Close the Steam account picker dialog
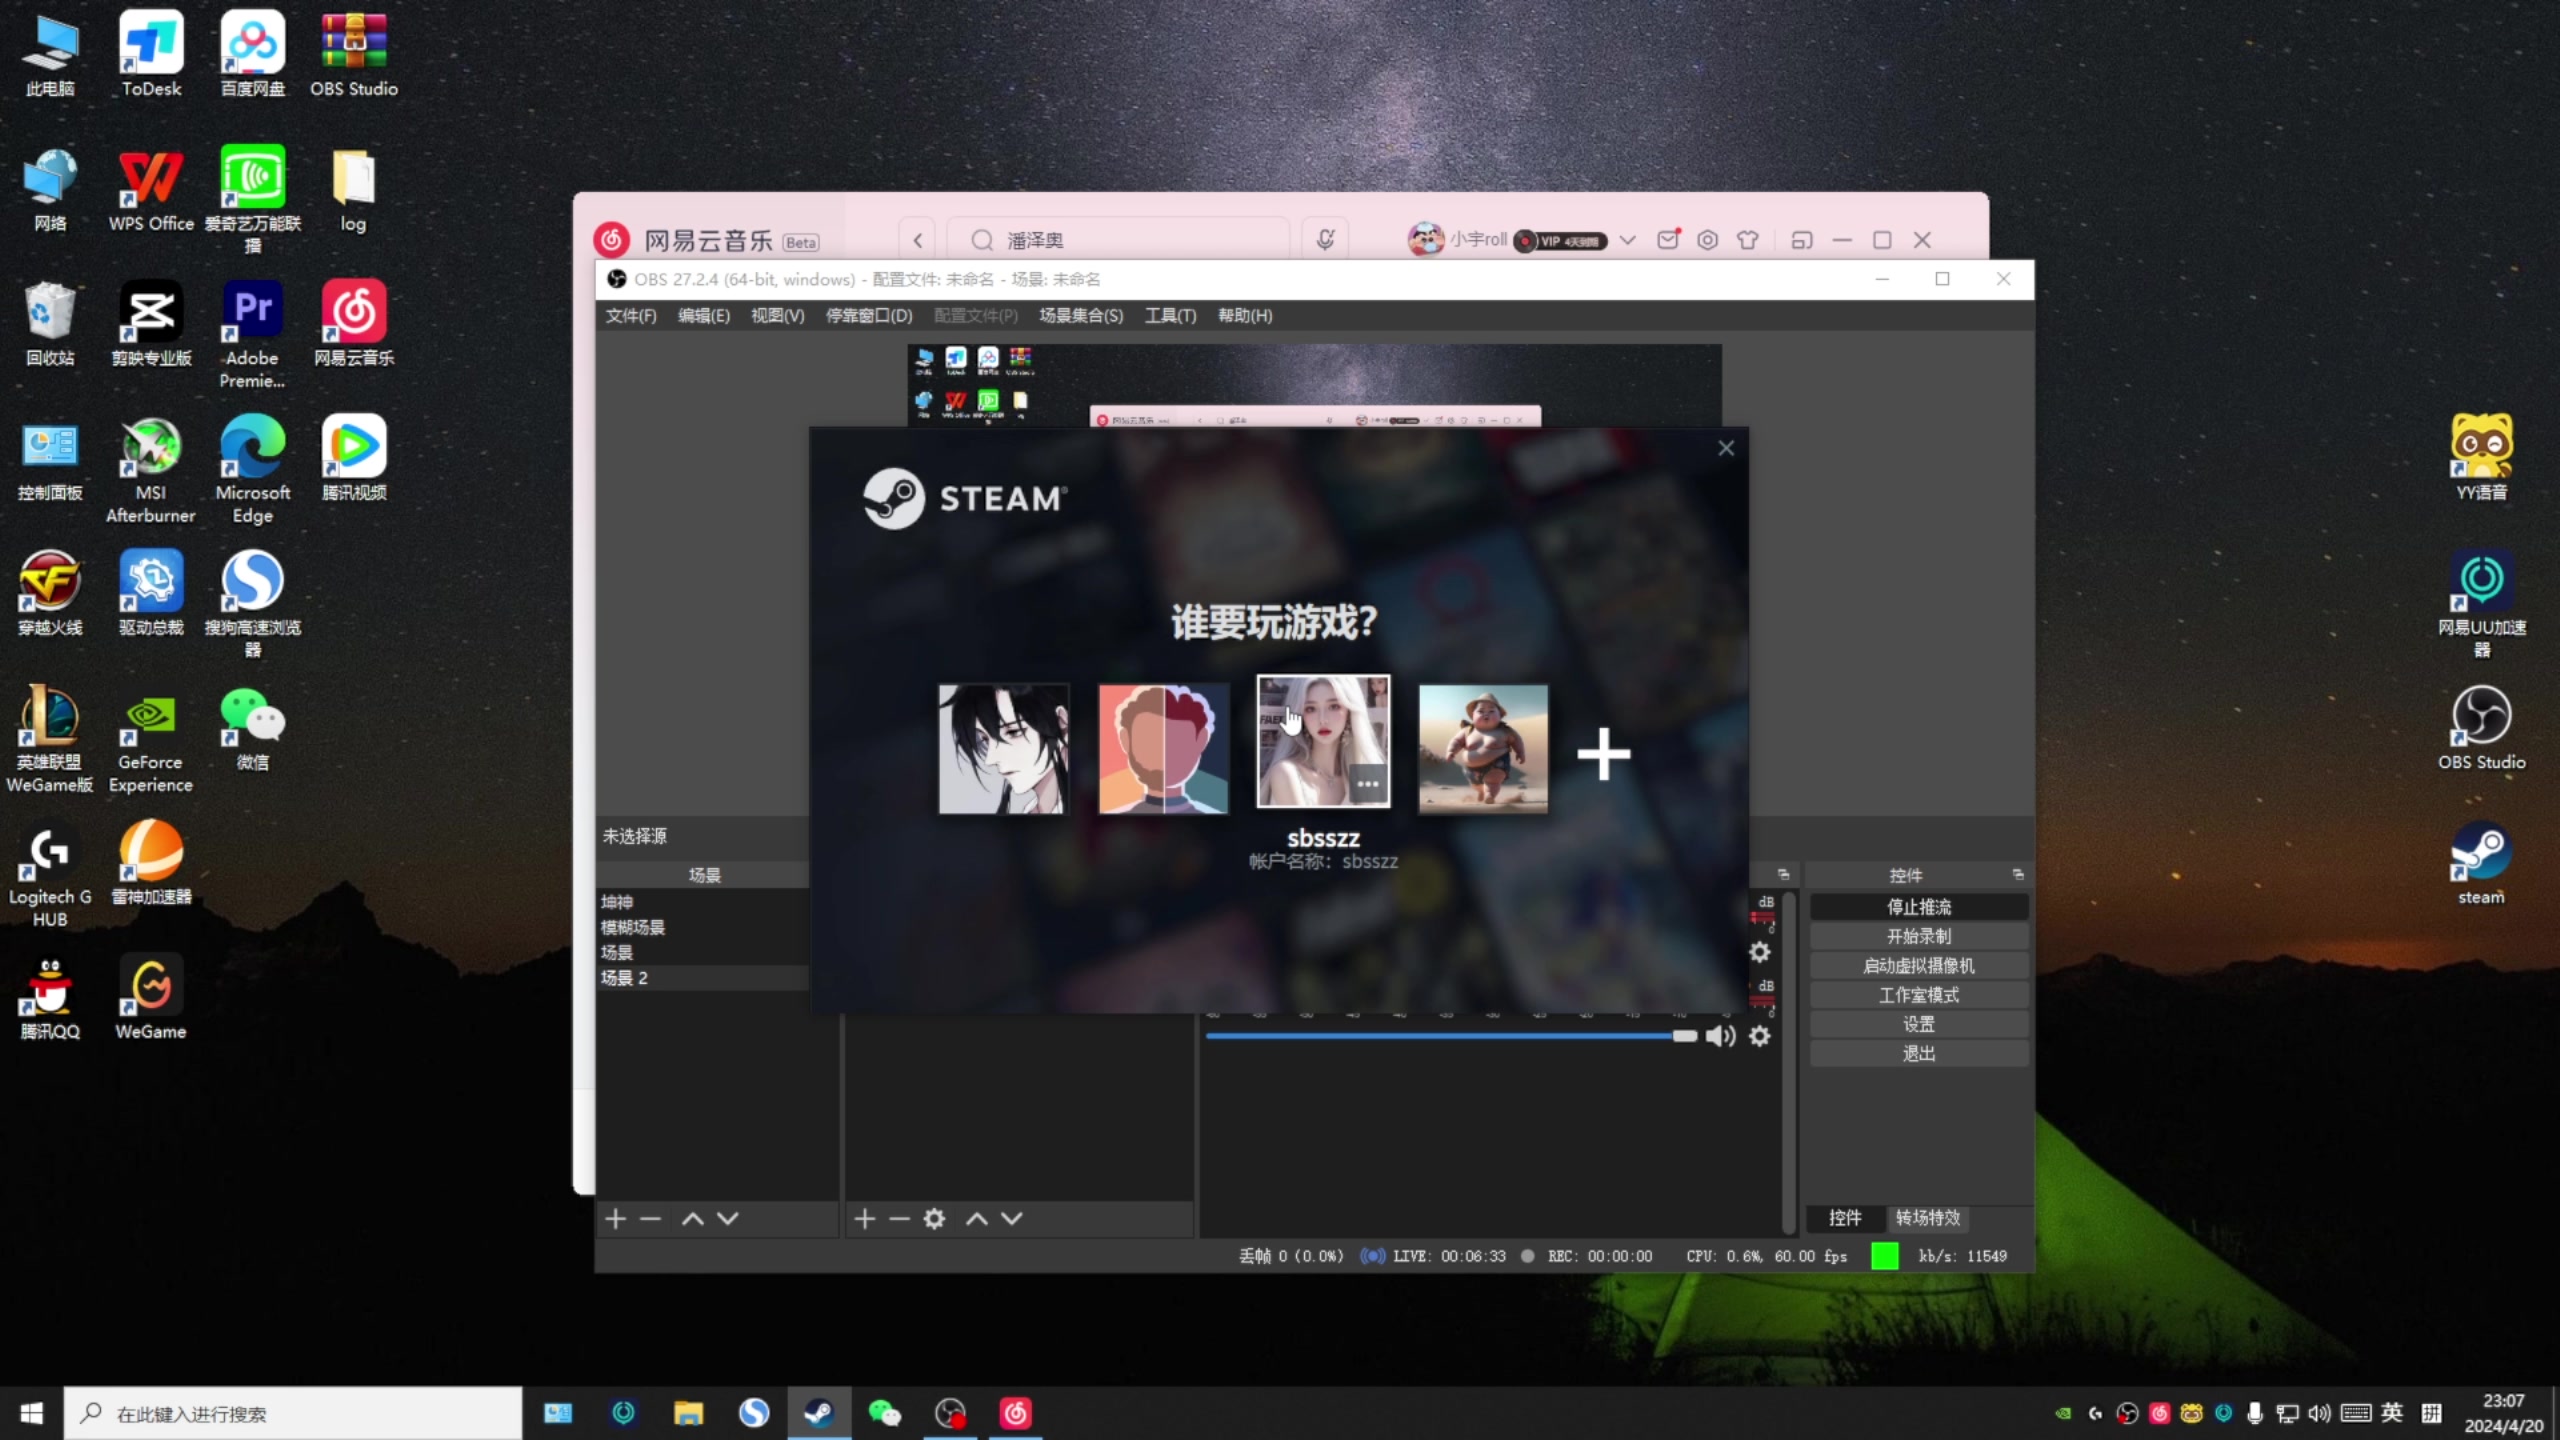Viewport: 2560px width, 1440px height. pyautogui.click(x=1726, y=448)
